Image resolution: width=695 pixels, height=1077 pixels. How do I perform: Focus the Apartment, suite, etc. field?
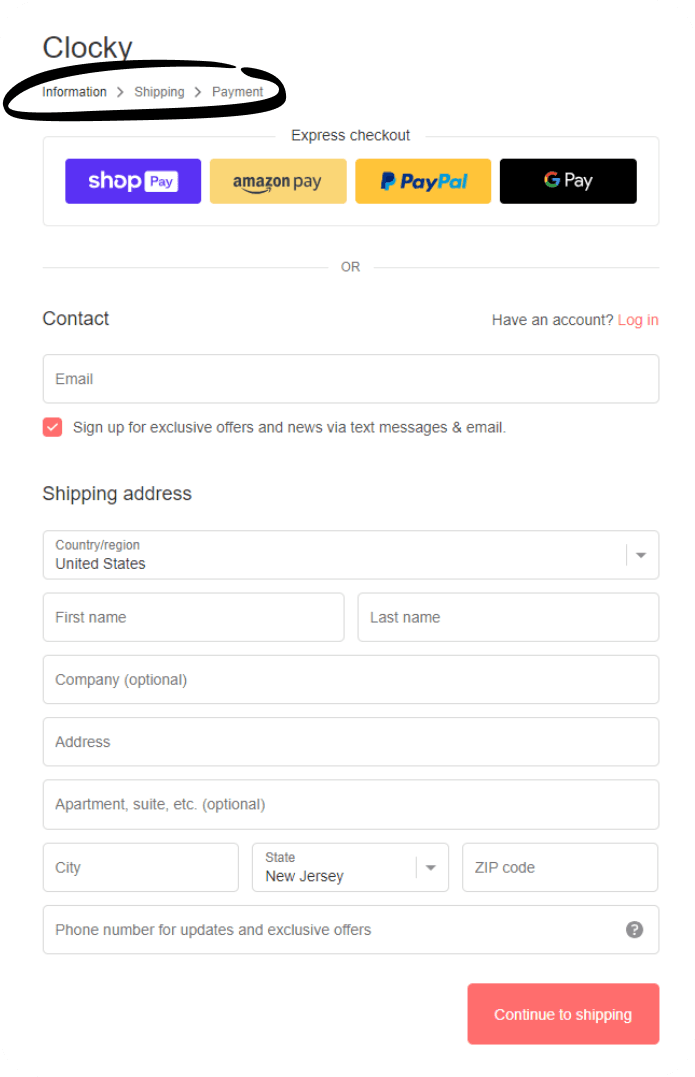point(351,804)
